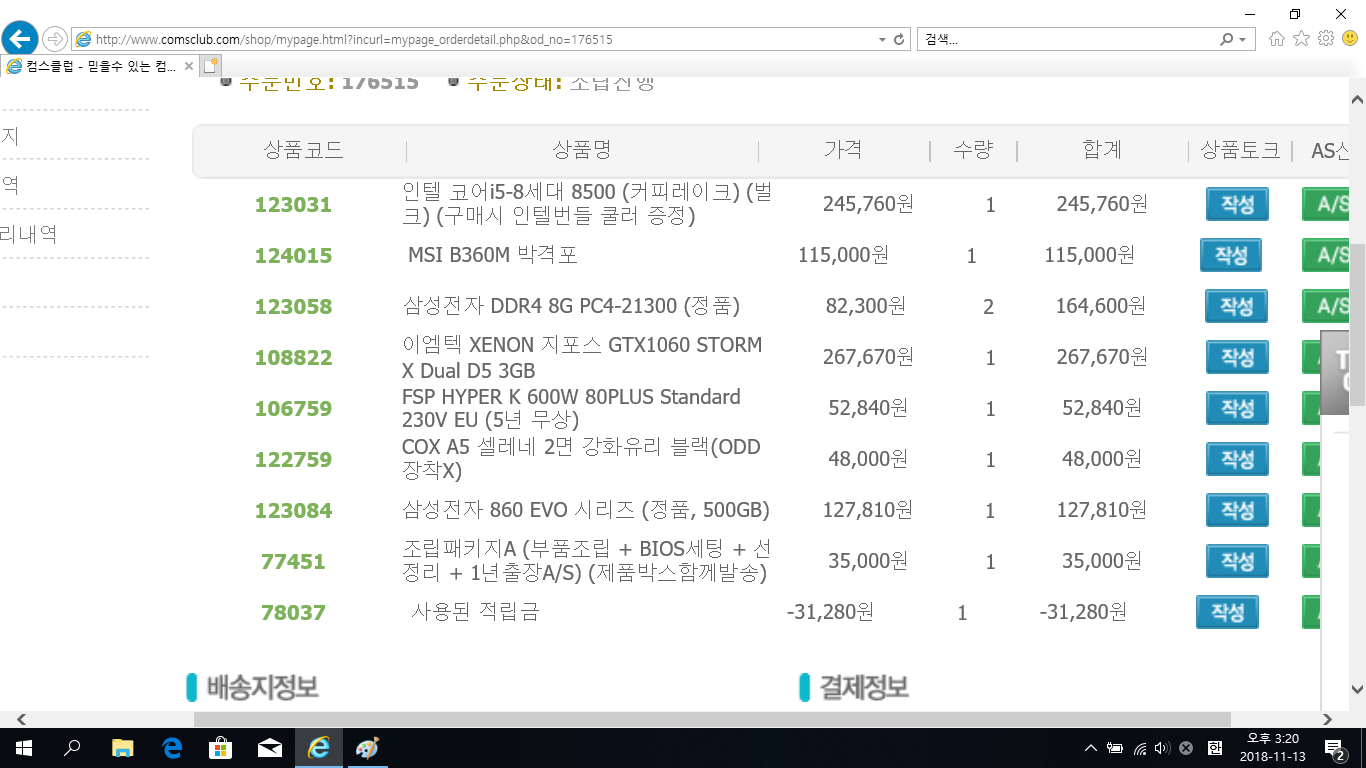Image resolution: width=1366 pixels, height=768 pixels.
Task: Open the taskbar clock showing 오후 3:20
Action: coord(1272,748)
